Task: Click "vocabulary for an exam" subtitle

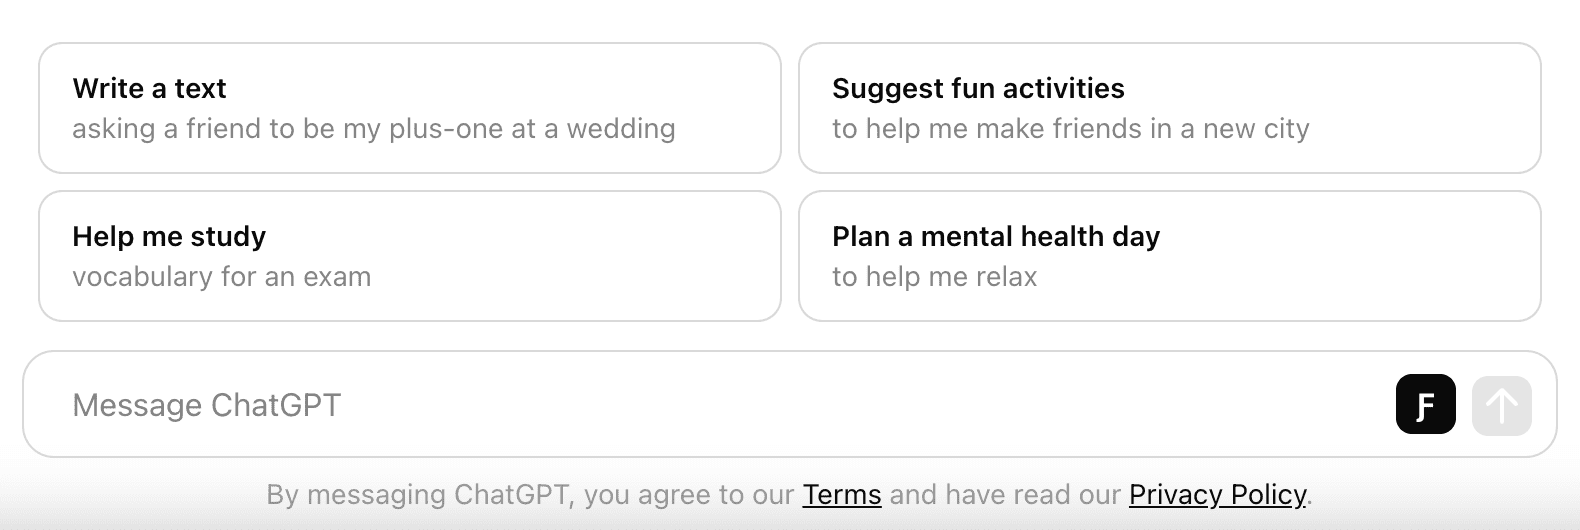Action: (221, 277)
